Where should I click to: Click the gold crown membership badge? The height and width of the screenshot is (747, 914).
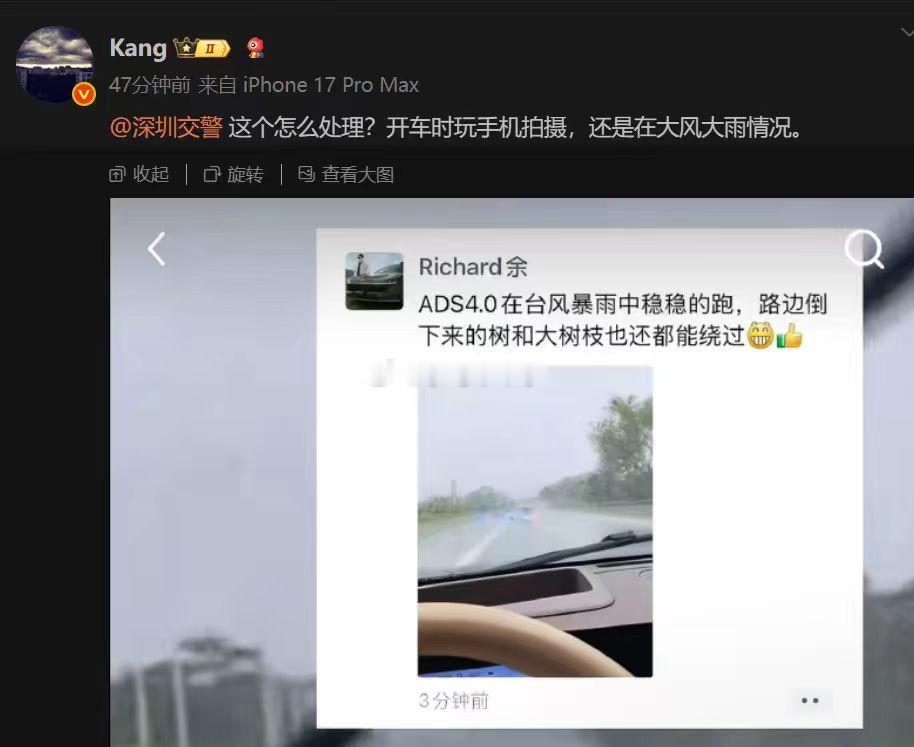202,48
